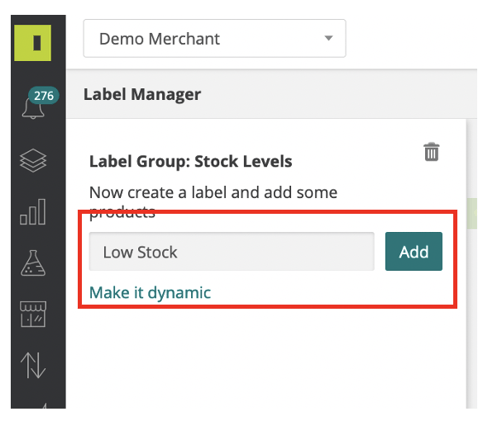
Task: Open the storefront sidebar icon
Action: point(33,314)
